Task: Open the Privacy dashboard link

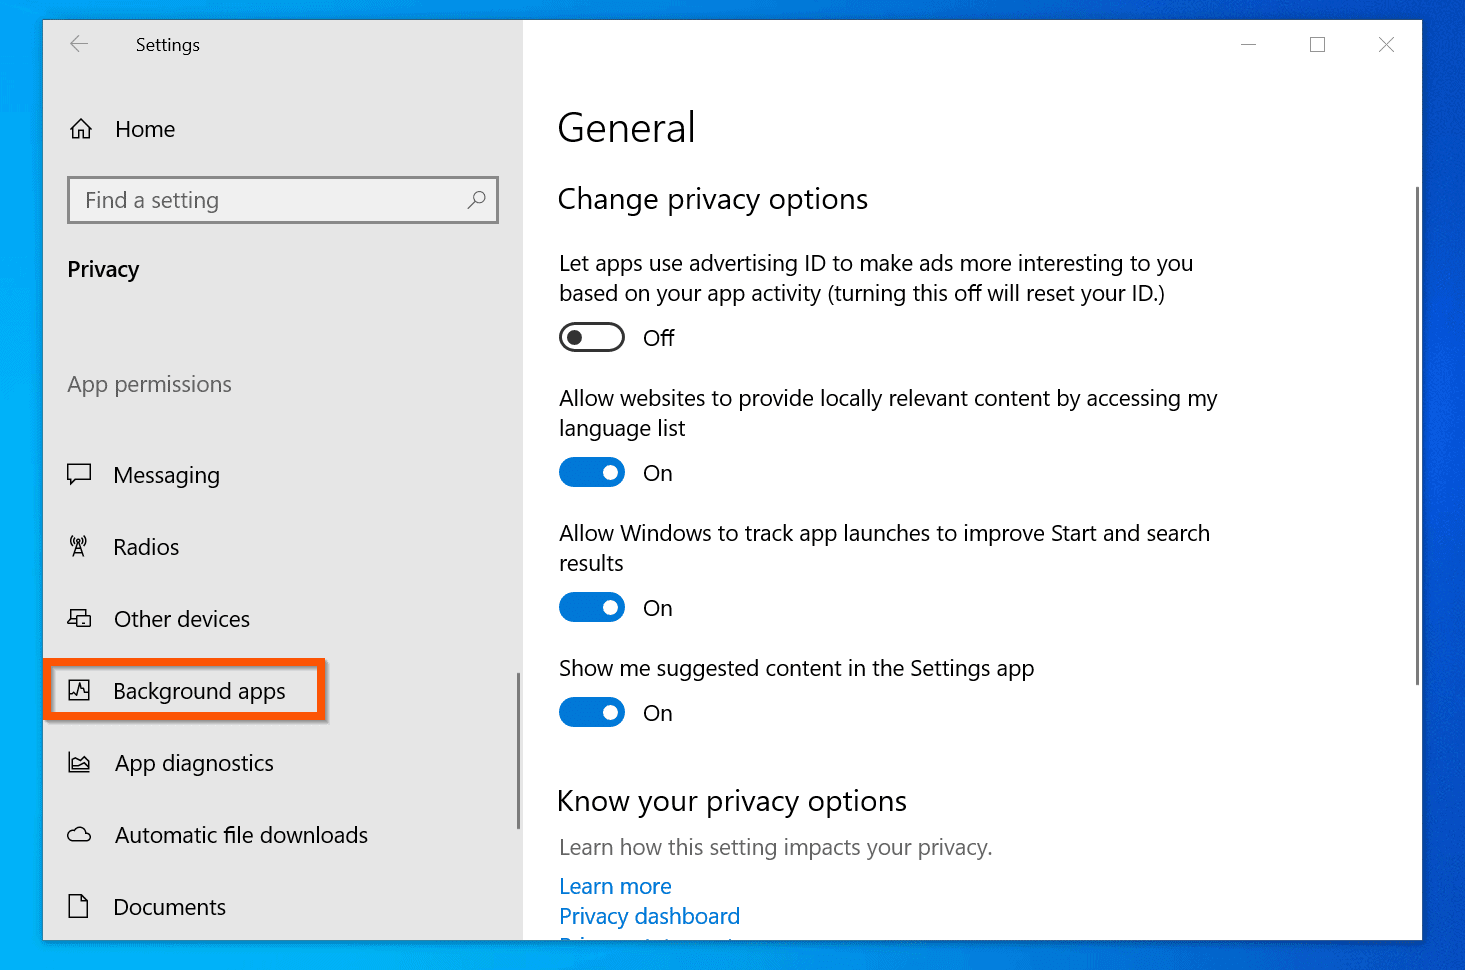Action: 649,916
